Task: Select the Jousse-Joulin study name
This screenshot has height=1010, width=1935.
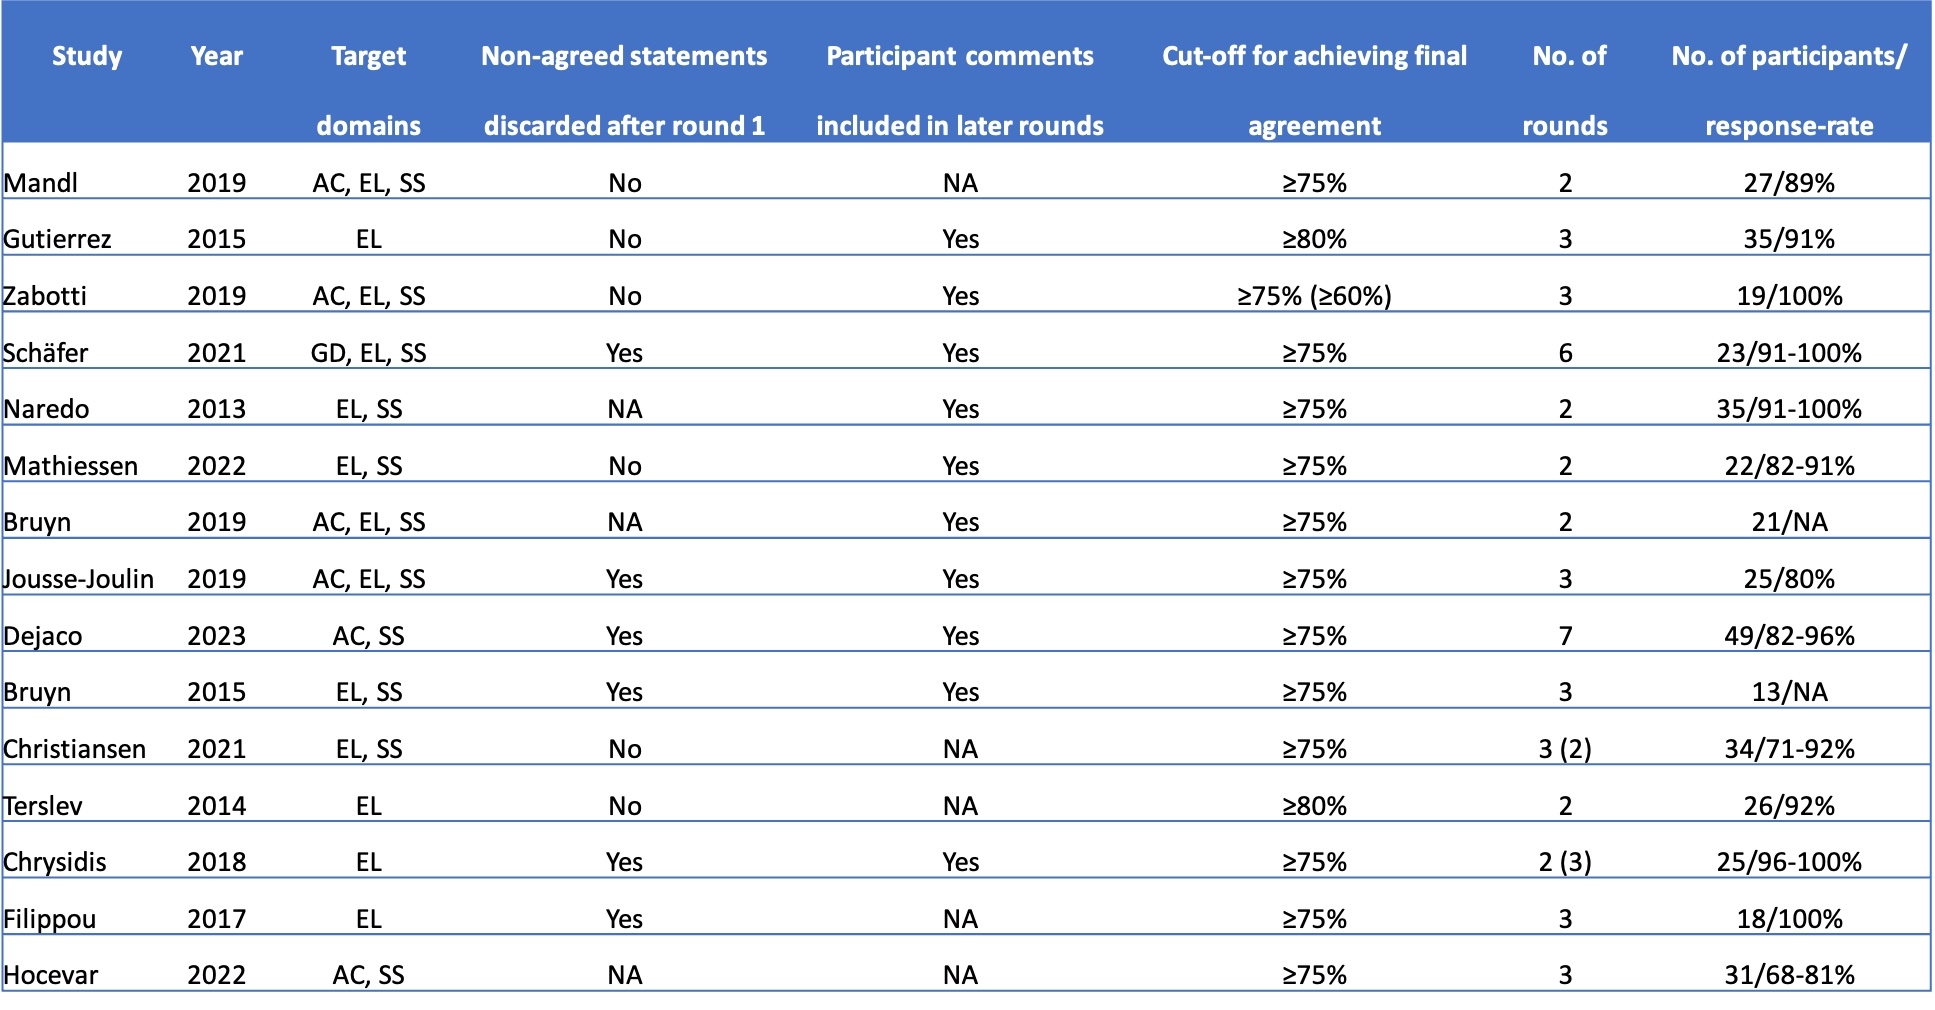Action: click(x=79, y=579)
